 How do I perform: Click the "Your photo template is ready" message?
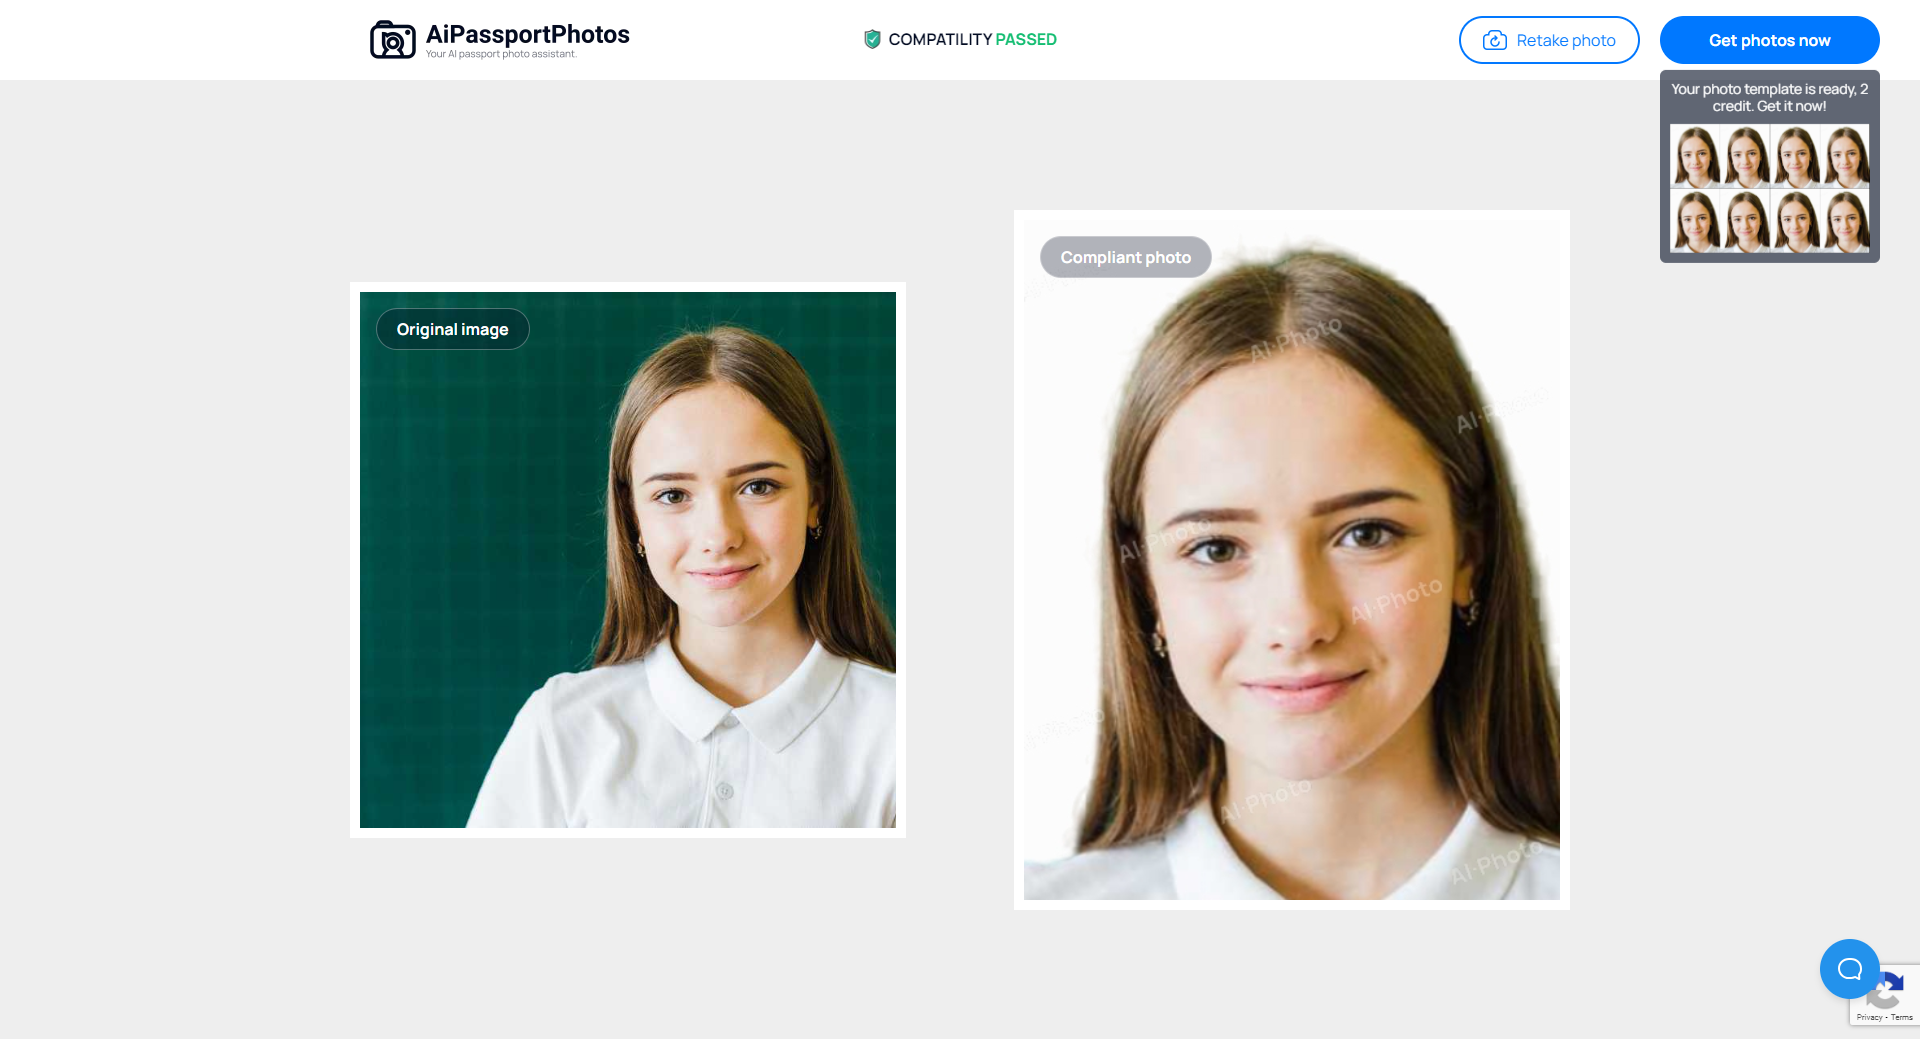(1769, 97)
